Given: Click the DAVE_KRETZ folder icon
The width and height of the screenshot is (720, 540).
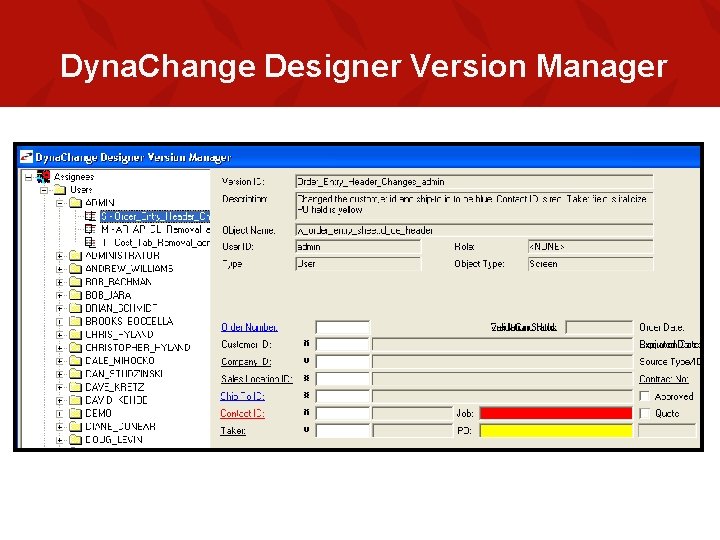Looking at the screenshot, I should coord(75,387).
